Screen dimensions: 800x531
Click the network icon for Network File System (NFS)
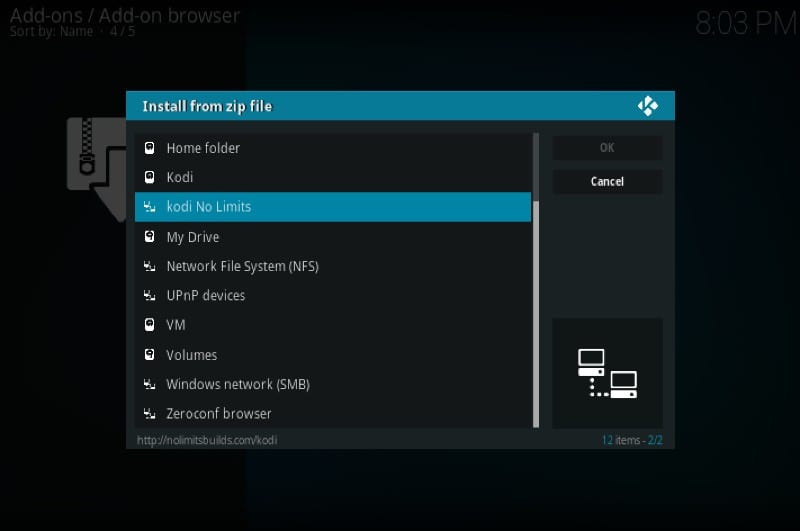[x=149, y=266]
